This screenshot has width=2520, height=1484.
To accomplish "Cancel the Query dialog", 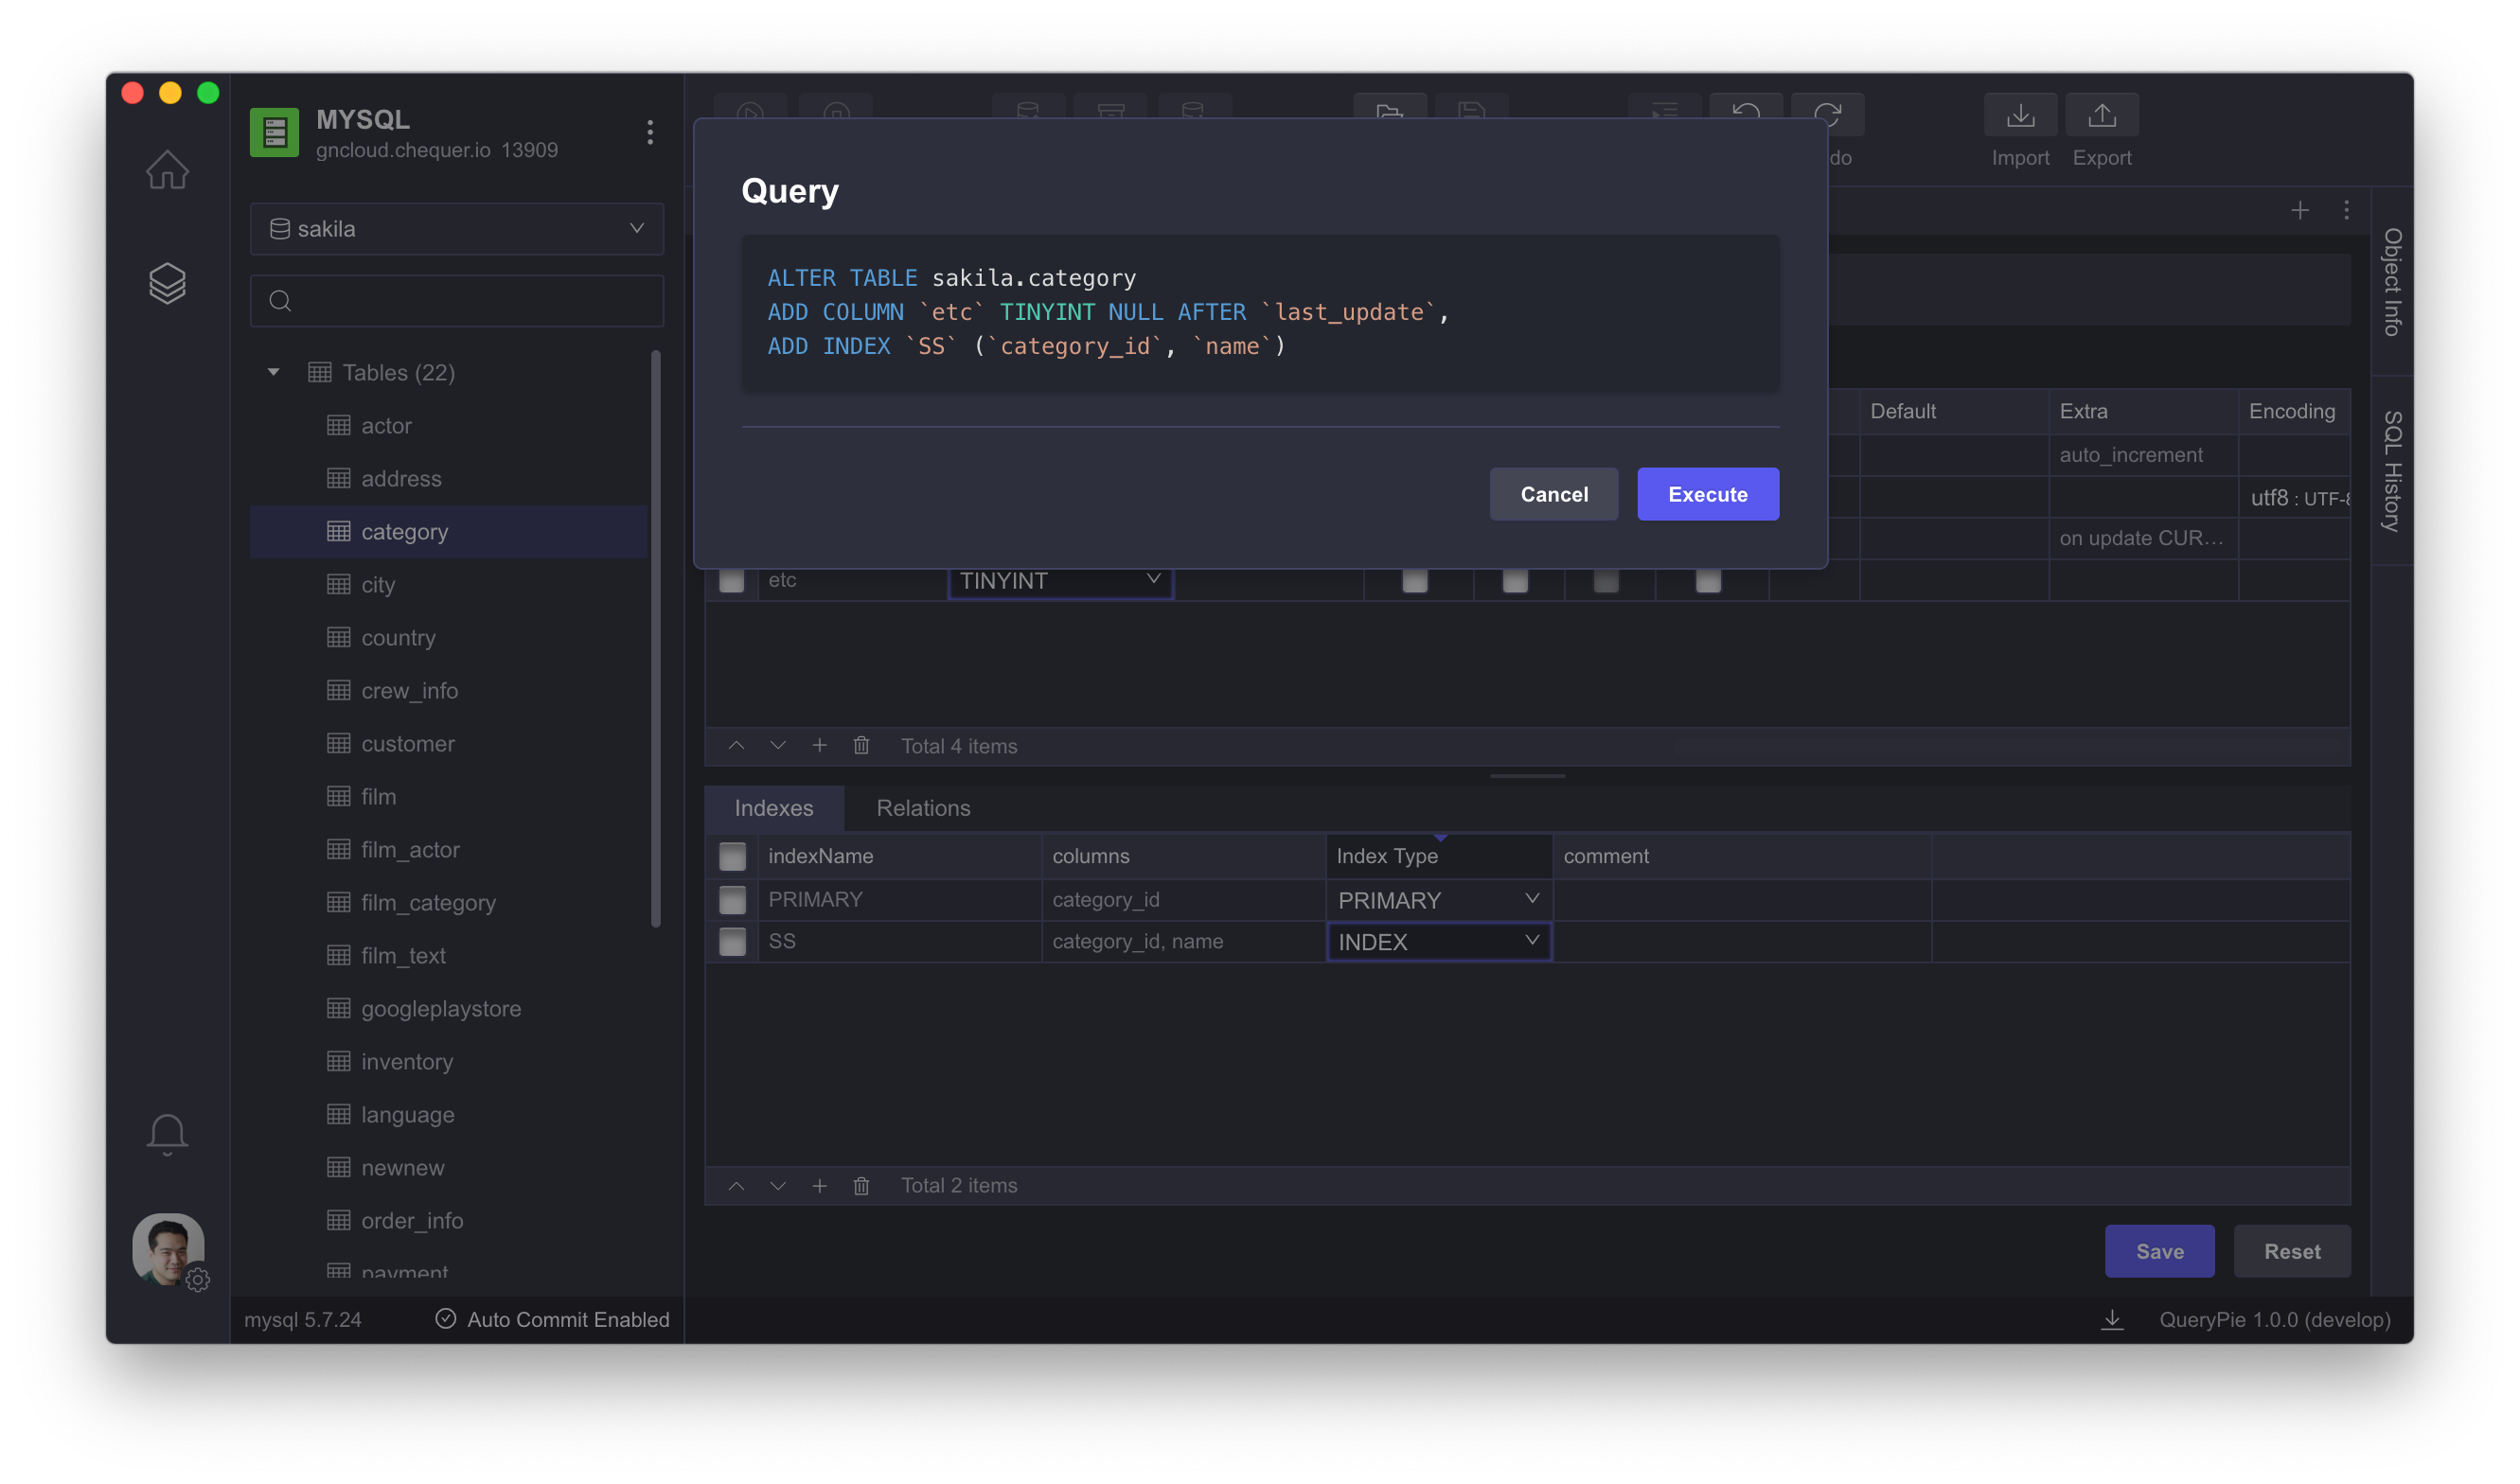I will (1553, 494).
